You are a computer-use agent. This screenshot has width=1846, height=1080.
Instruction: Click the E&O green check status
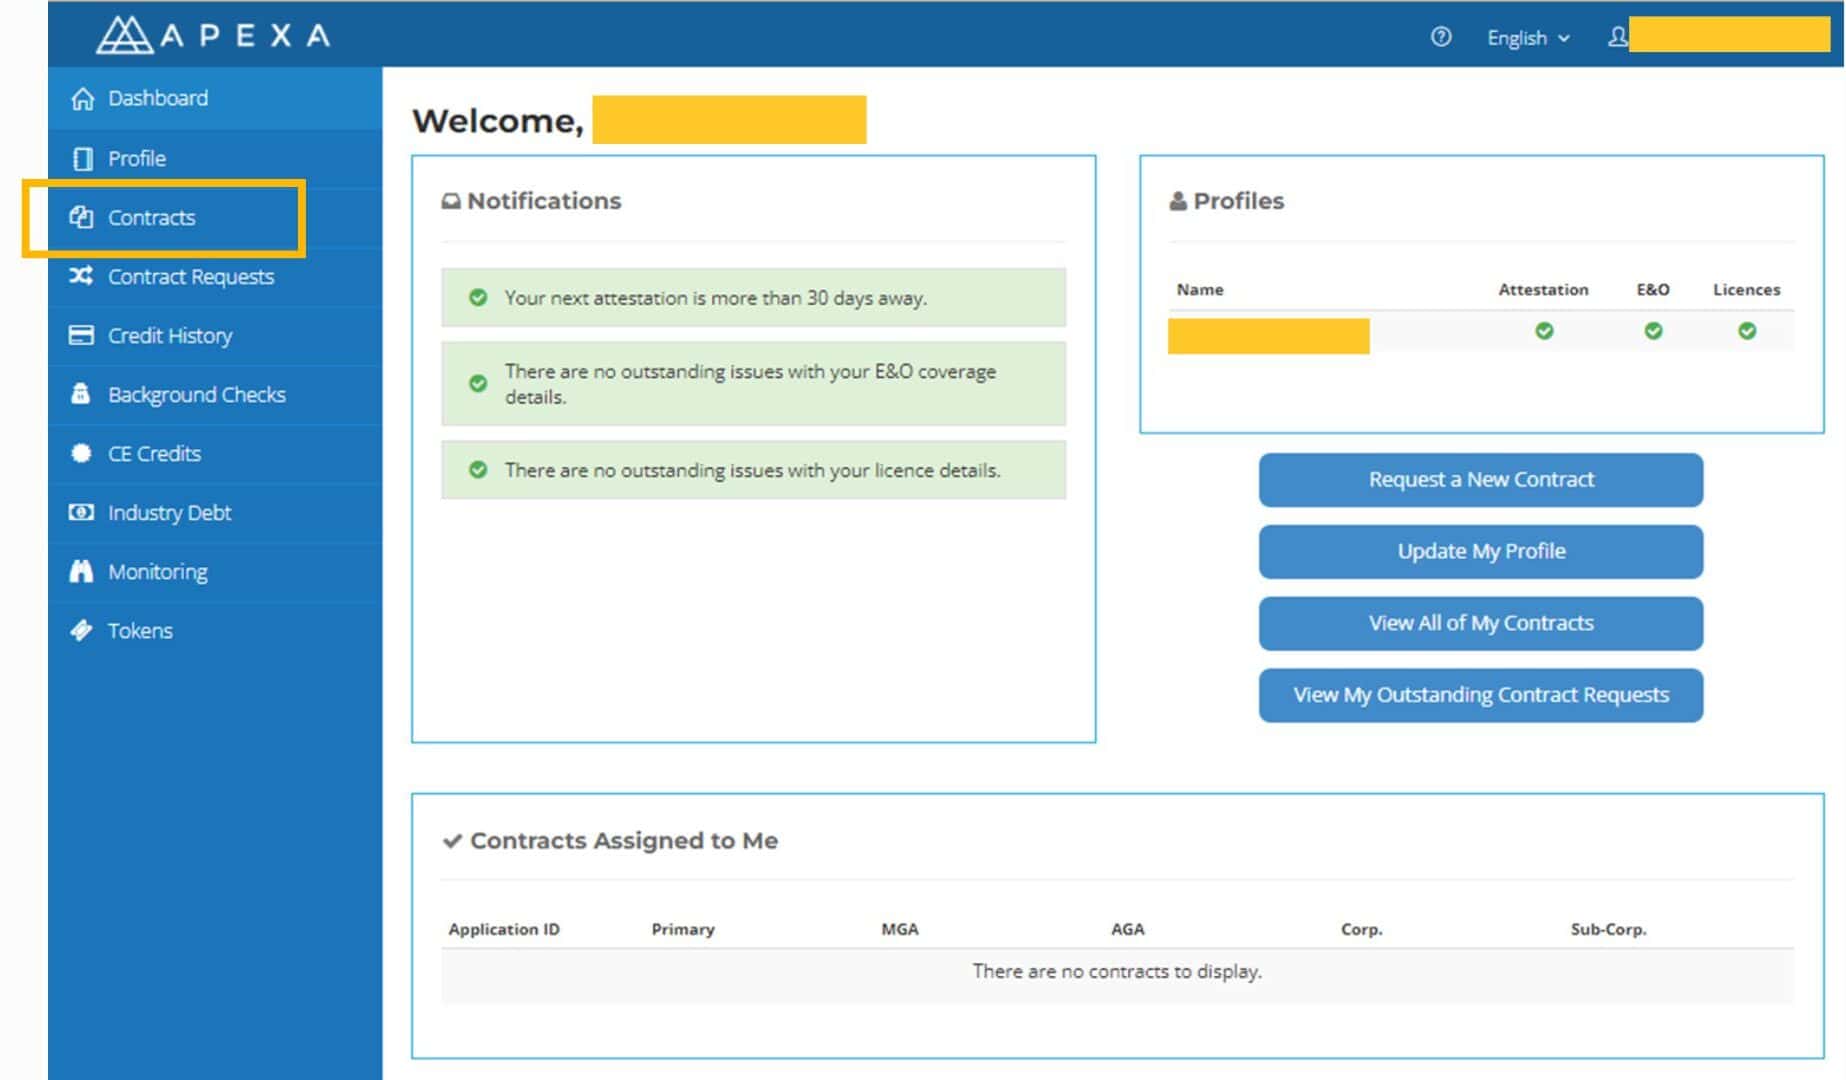(x=1653, y=331)
